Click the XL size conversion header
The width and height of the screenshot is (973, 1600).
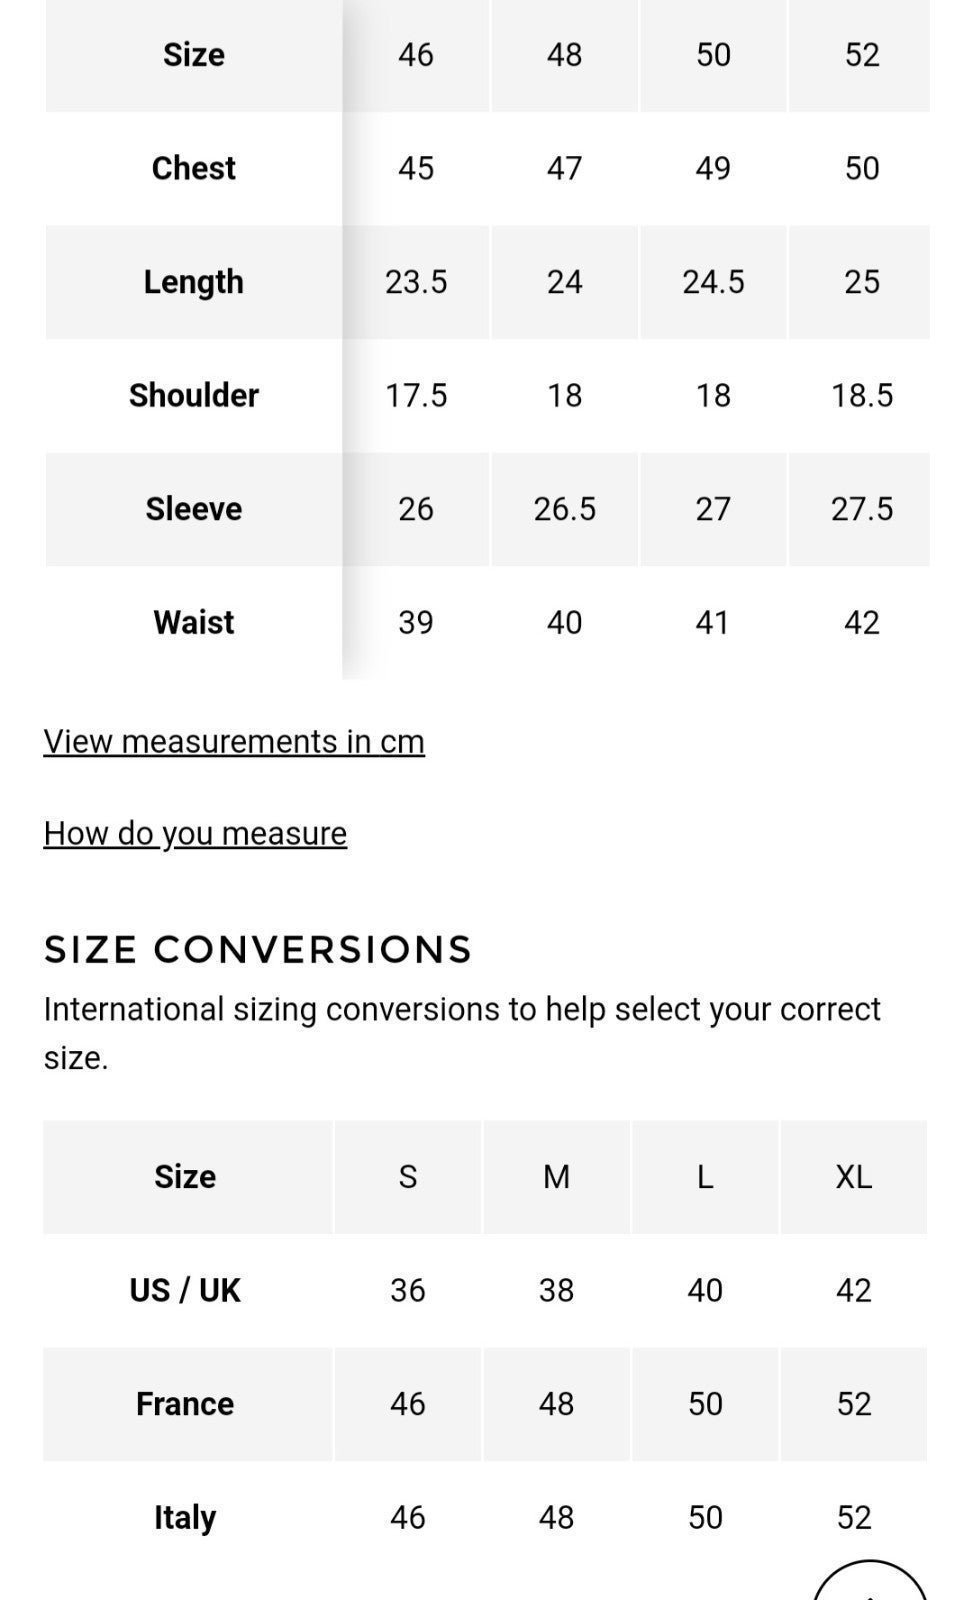(854, 1177)
